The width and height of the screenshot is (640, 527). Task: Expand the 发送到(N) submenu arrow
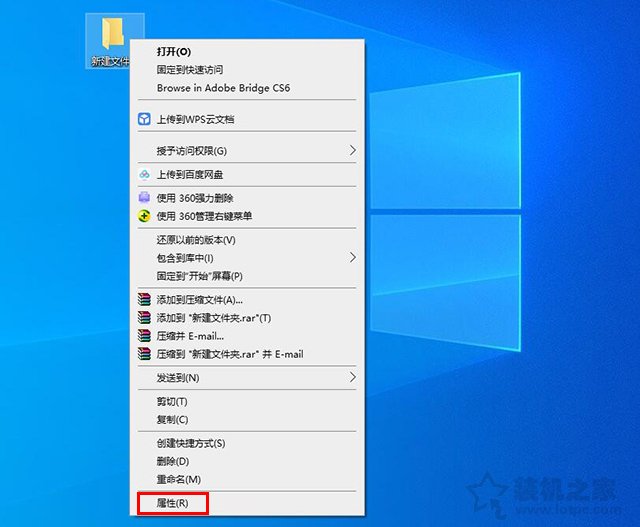pos(353,377)
